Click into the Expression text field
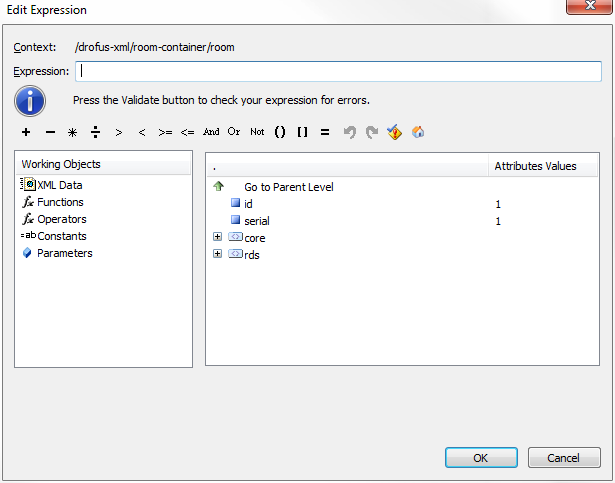The image size is (615, 483). coord(338,71)
